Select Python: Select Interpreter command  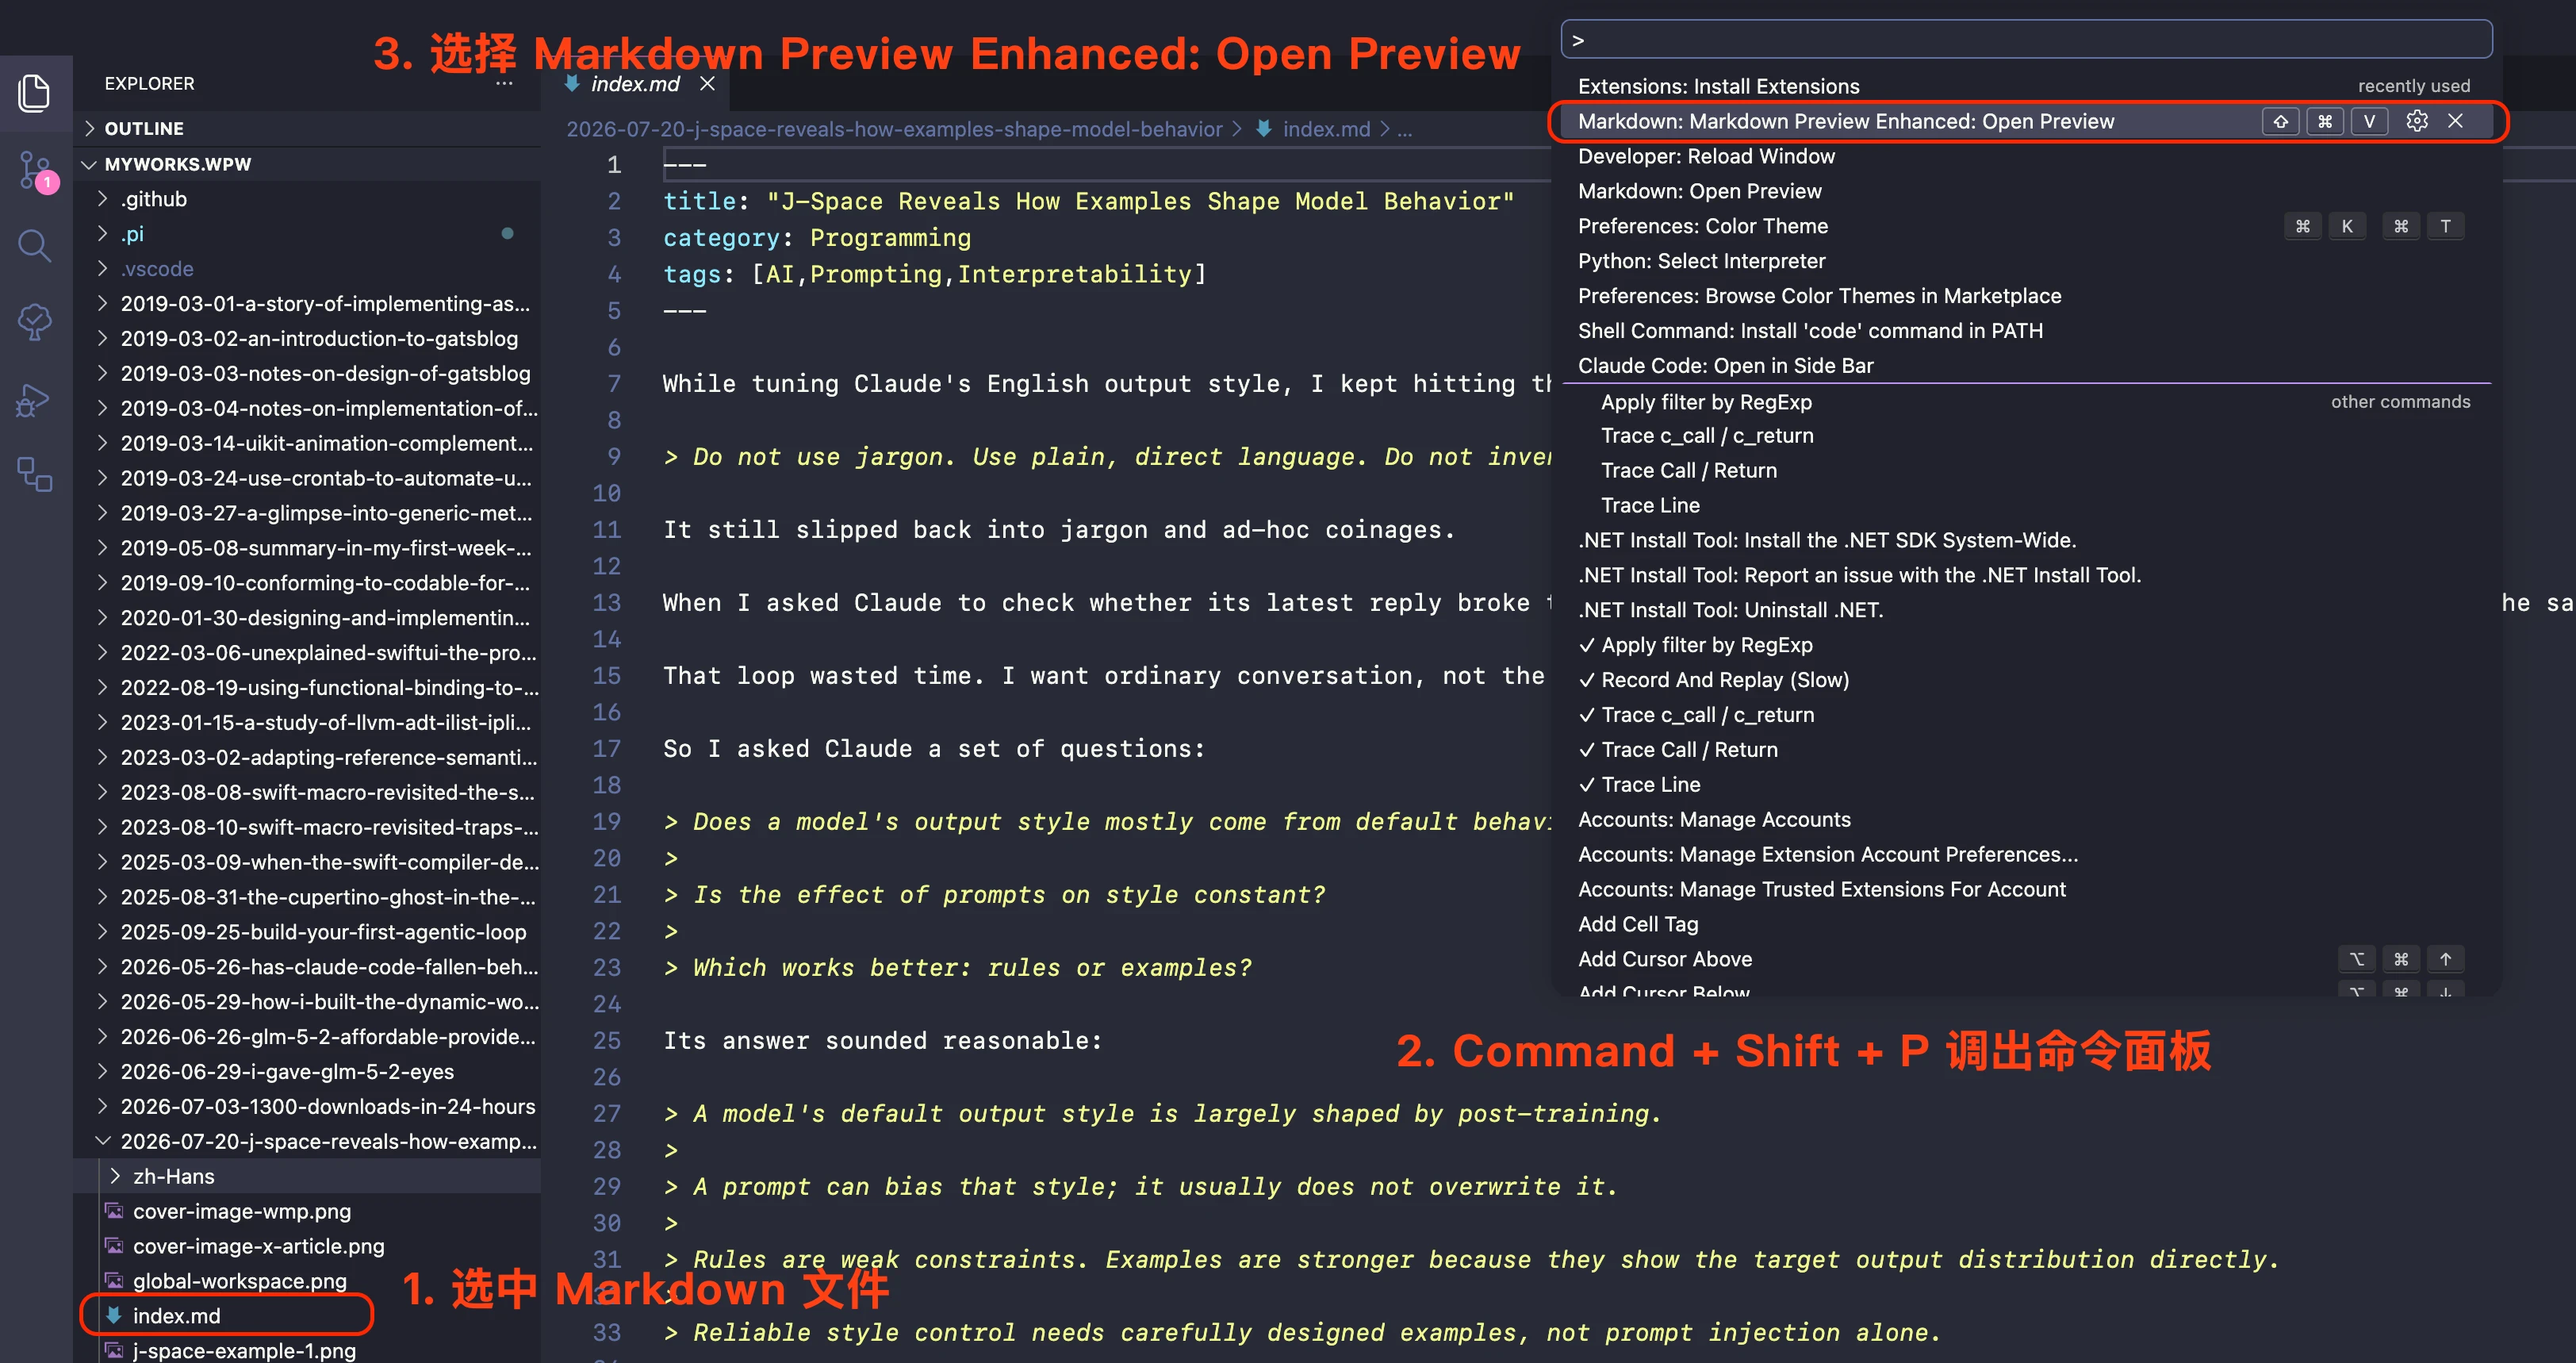click(2026, 261)
